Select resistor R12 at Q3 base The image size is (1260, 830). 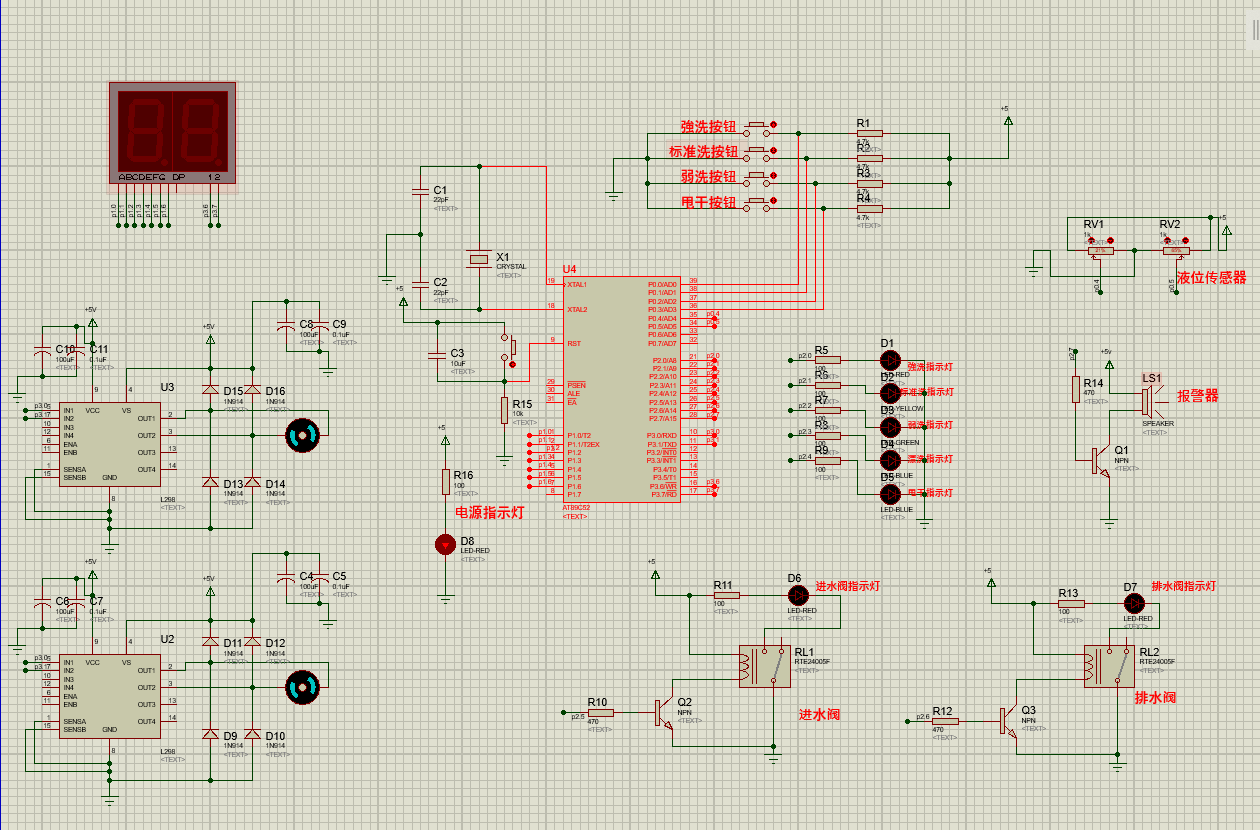pos(945,720)
